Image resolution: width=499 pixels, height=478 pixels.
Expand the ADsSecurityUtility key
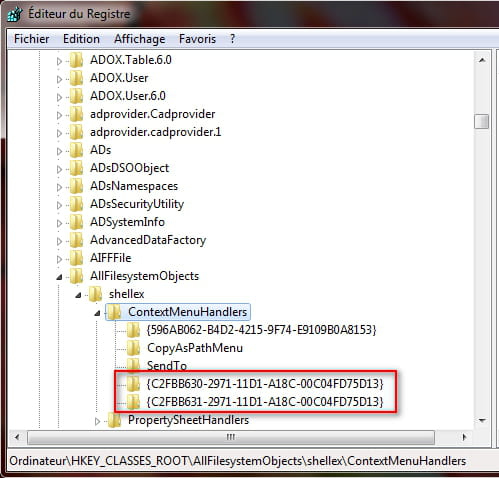click(x=59, y=205)
